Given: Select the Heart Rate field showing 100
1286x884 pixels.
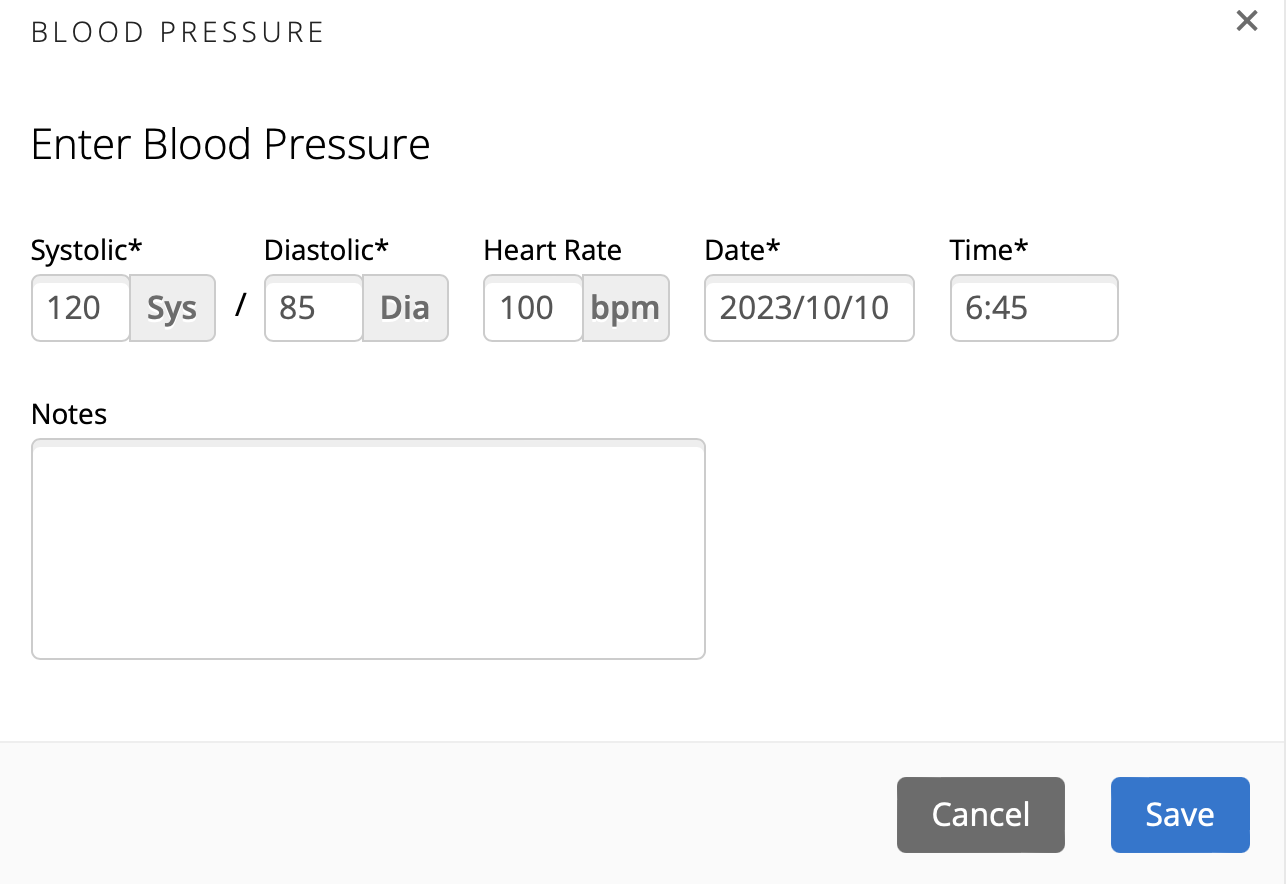Looking at the screenshot, I should [533, 308].
